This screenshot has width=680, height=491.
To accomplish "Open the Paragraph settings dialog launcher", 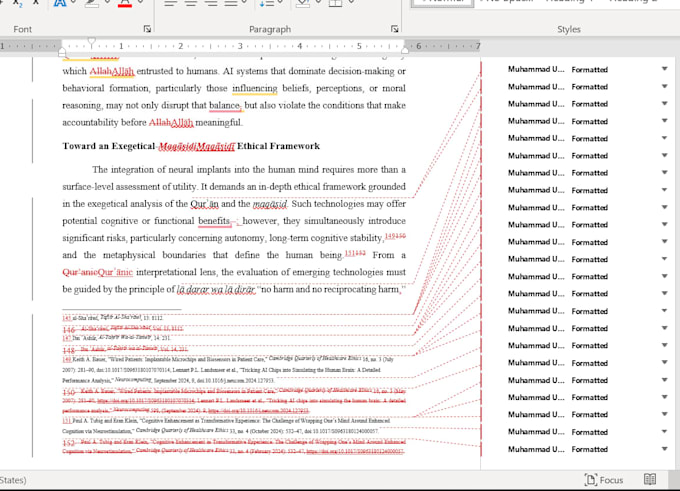I will pyautogui.click(x=394, y=29).
